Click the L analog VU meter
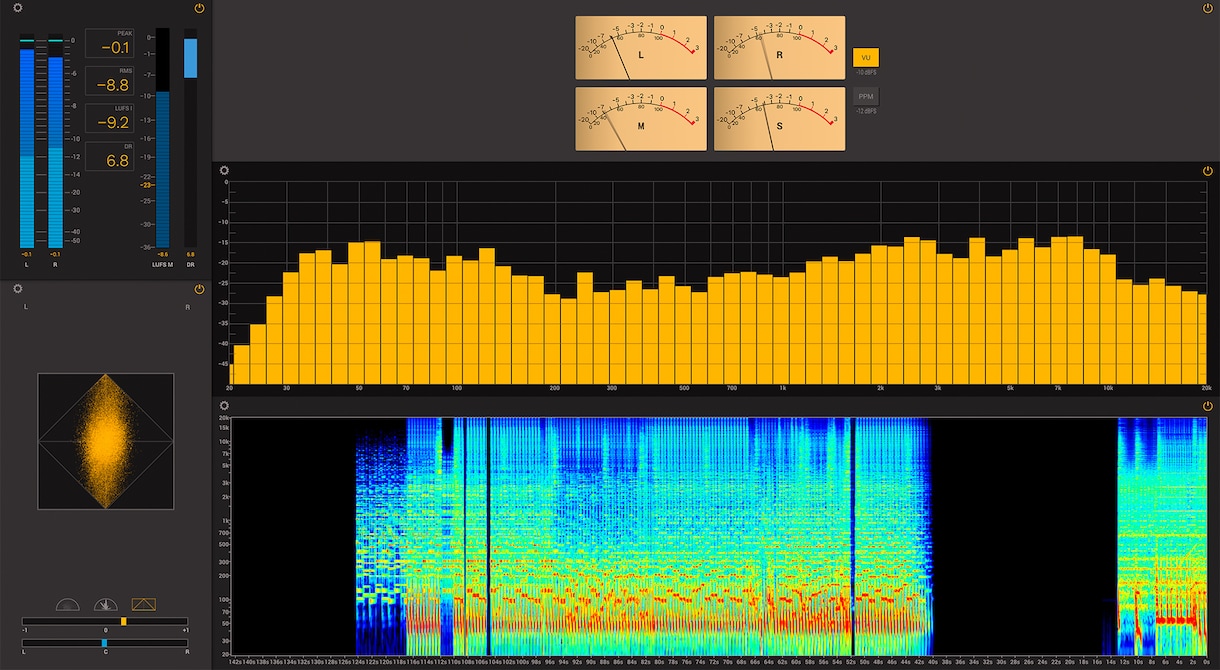Viewport: 1220px width, 670px height. (641, 48)
